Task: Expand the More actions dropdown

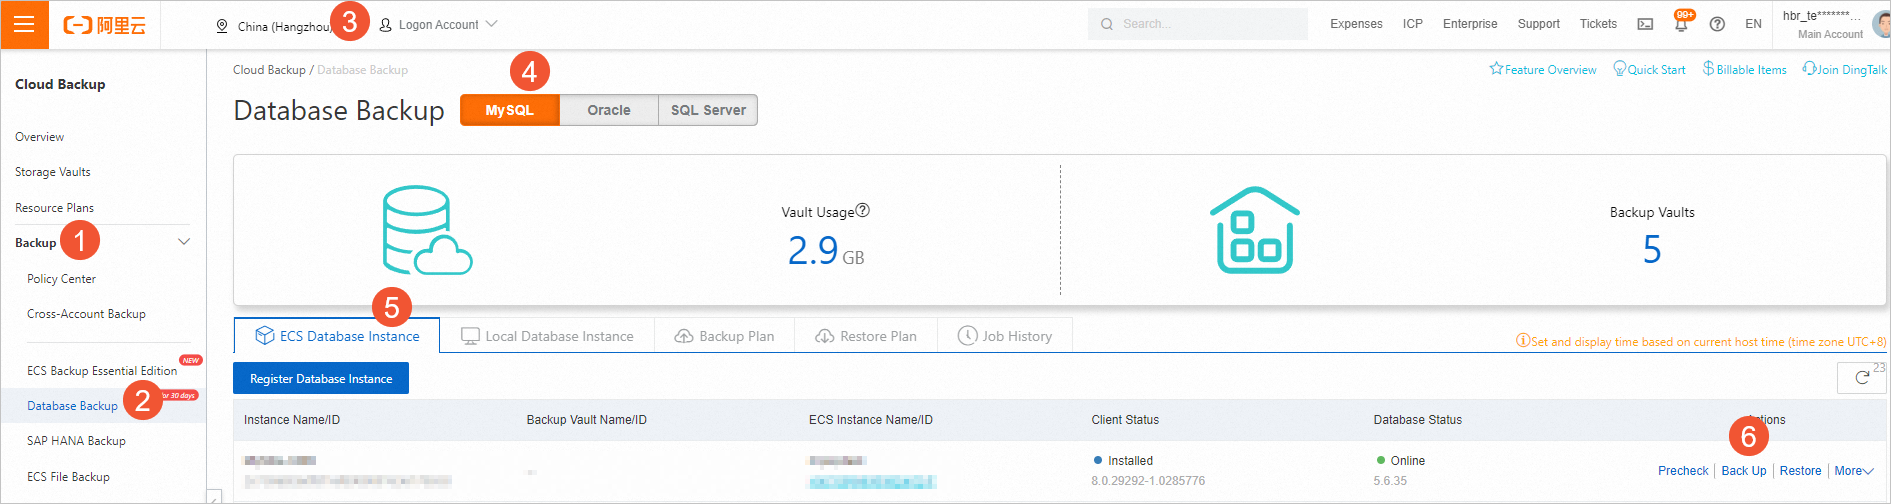Action: click(1853, 471)
